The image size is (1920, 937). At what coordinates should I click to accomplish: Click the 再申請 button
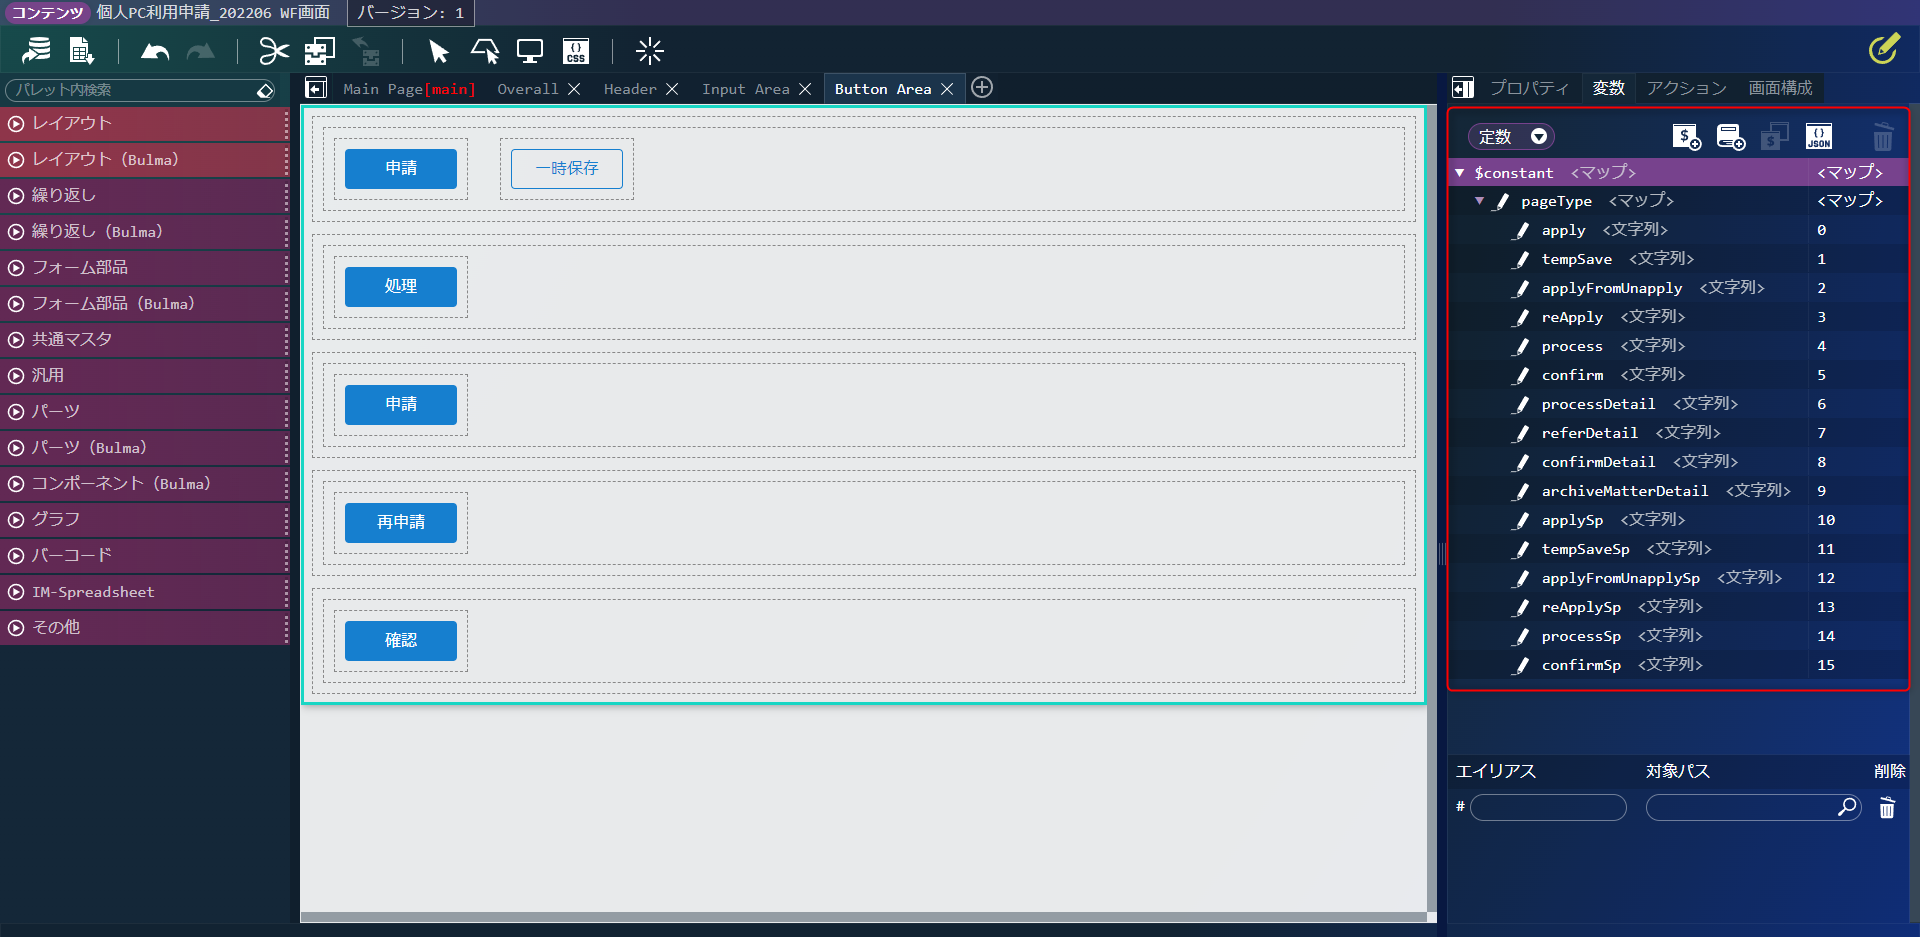pyautogui.click(x=401, y=522)
